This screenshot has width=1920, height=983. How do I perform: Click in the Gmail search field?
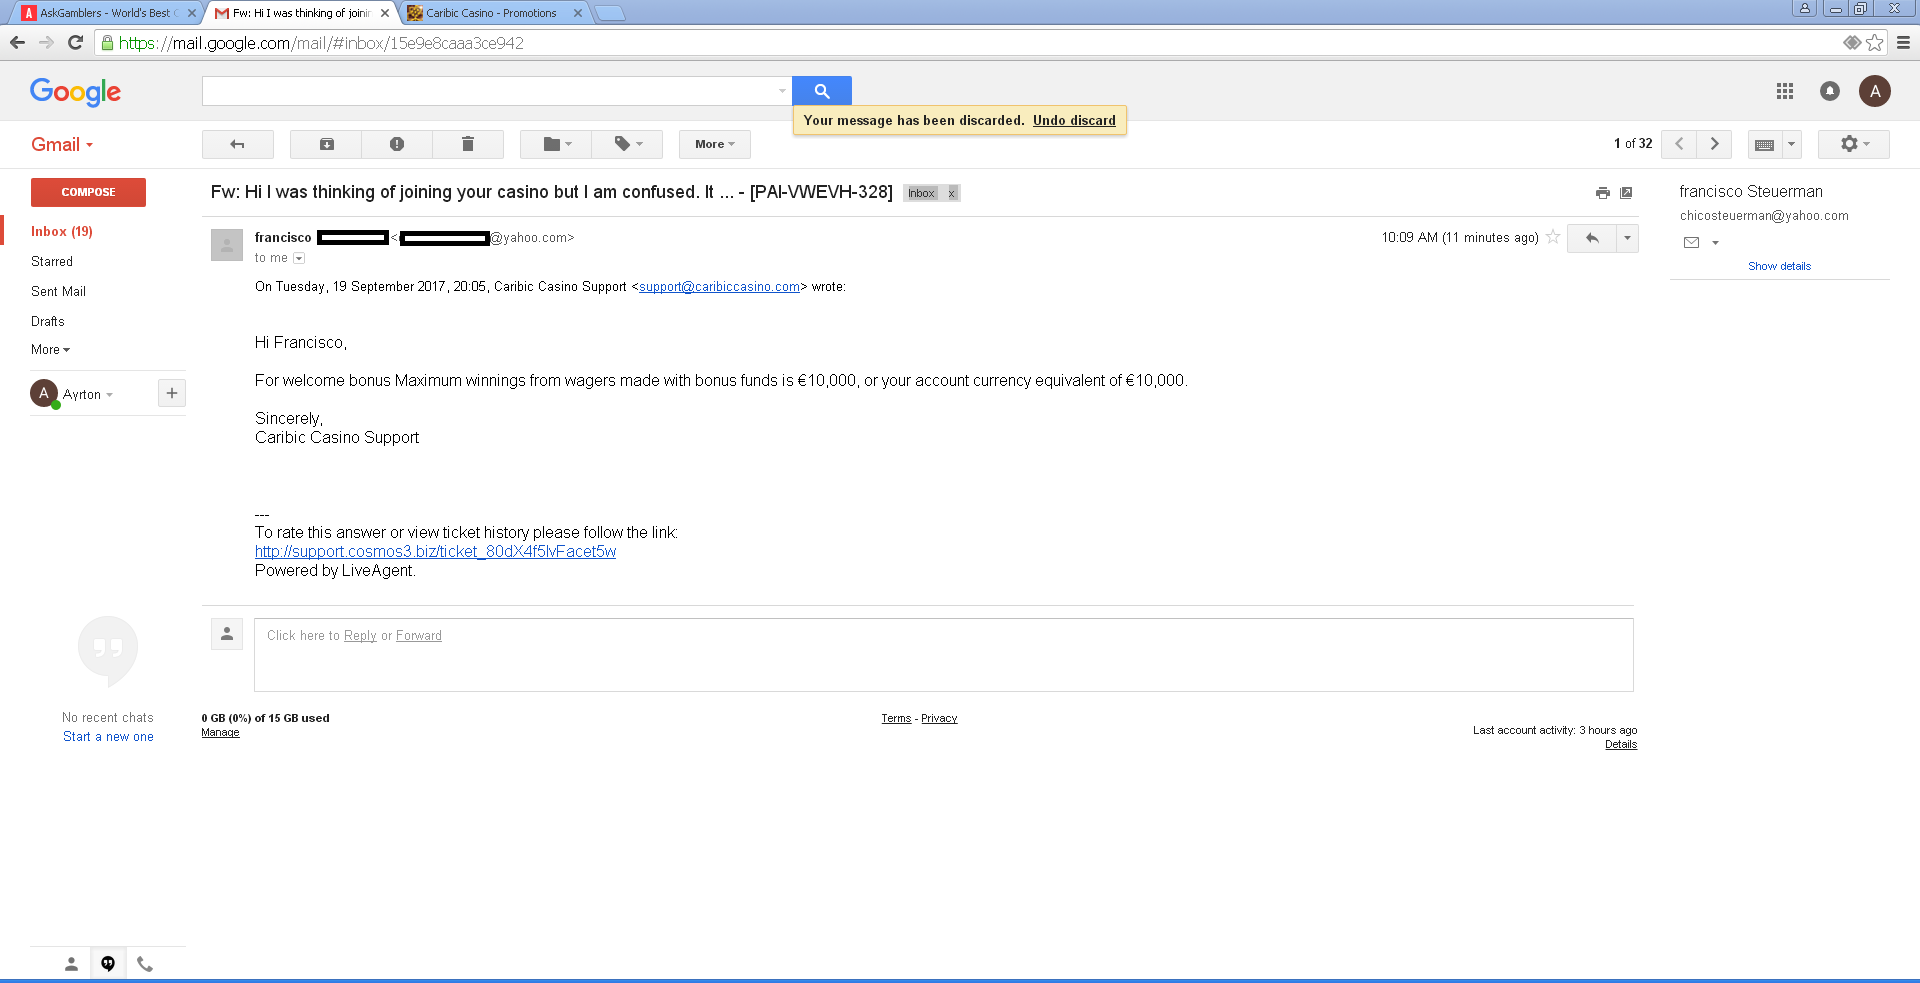(x=488, y=91)
